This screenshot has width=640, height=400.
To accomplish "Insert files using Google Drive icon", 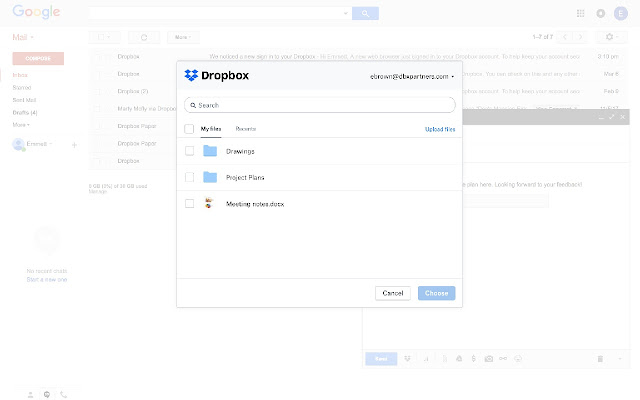I will [x=459, y=359].
